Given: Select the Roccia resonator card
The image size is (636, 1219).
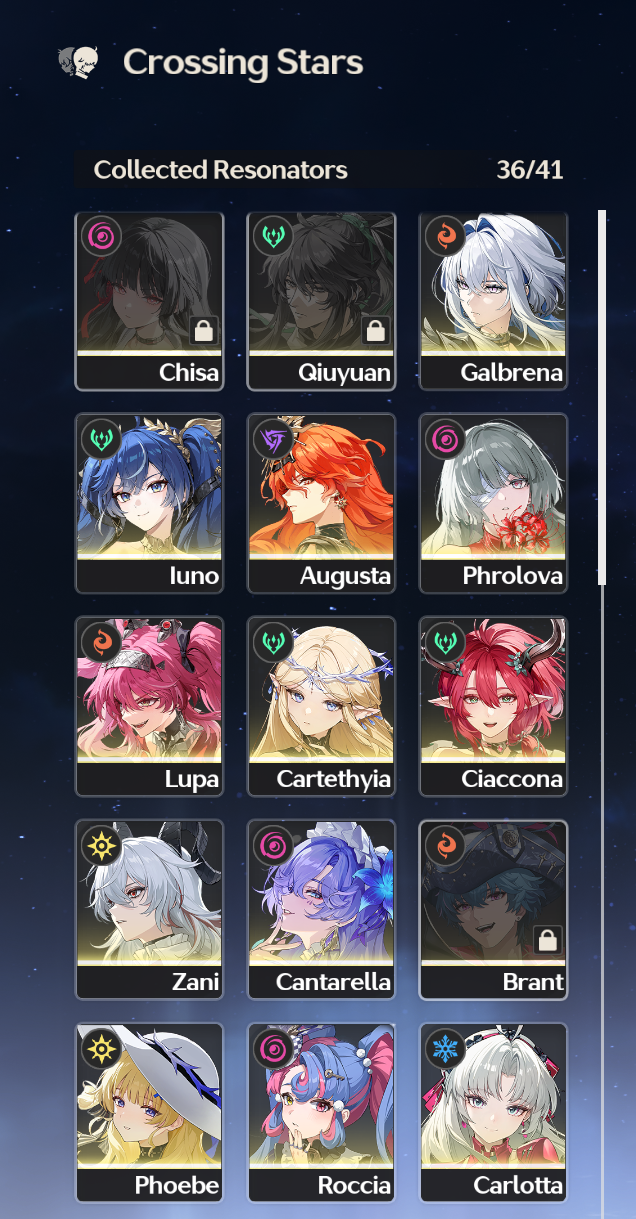Looking at the screenshot, I should [321, 1112].
